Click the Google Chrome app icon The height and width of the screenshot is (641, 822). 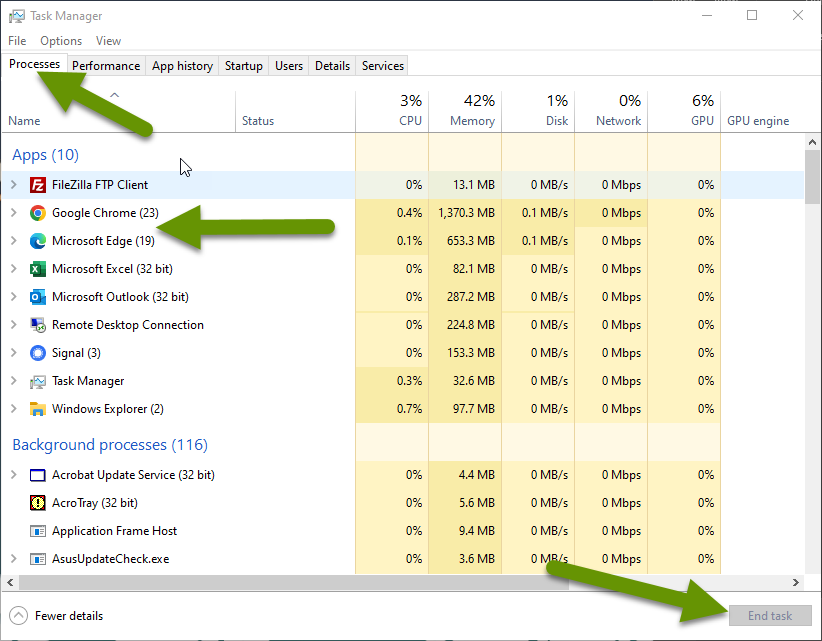(36, 213)
